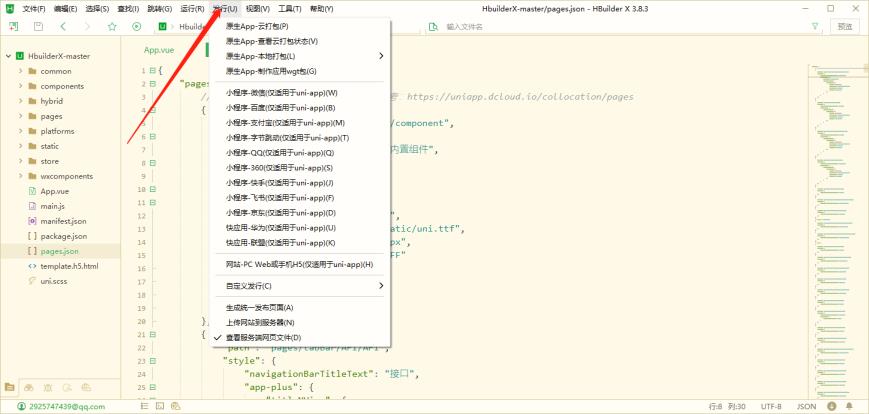Expand the common folder

click(x=21, y=71)
